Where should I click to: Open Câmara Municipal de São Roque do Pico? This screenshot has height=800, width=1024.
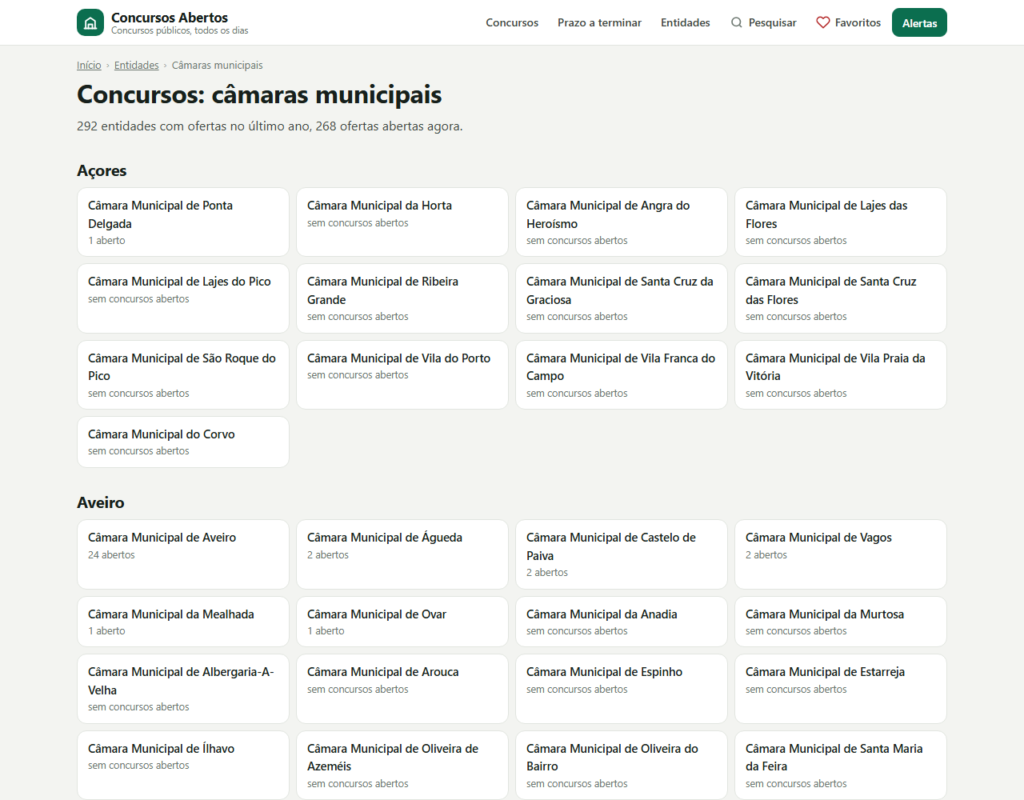183,375
